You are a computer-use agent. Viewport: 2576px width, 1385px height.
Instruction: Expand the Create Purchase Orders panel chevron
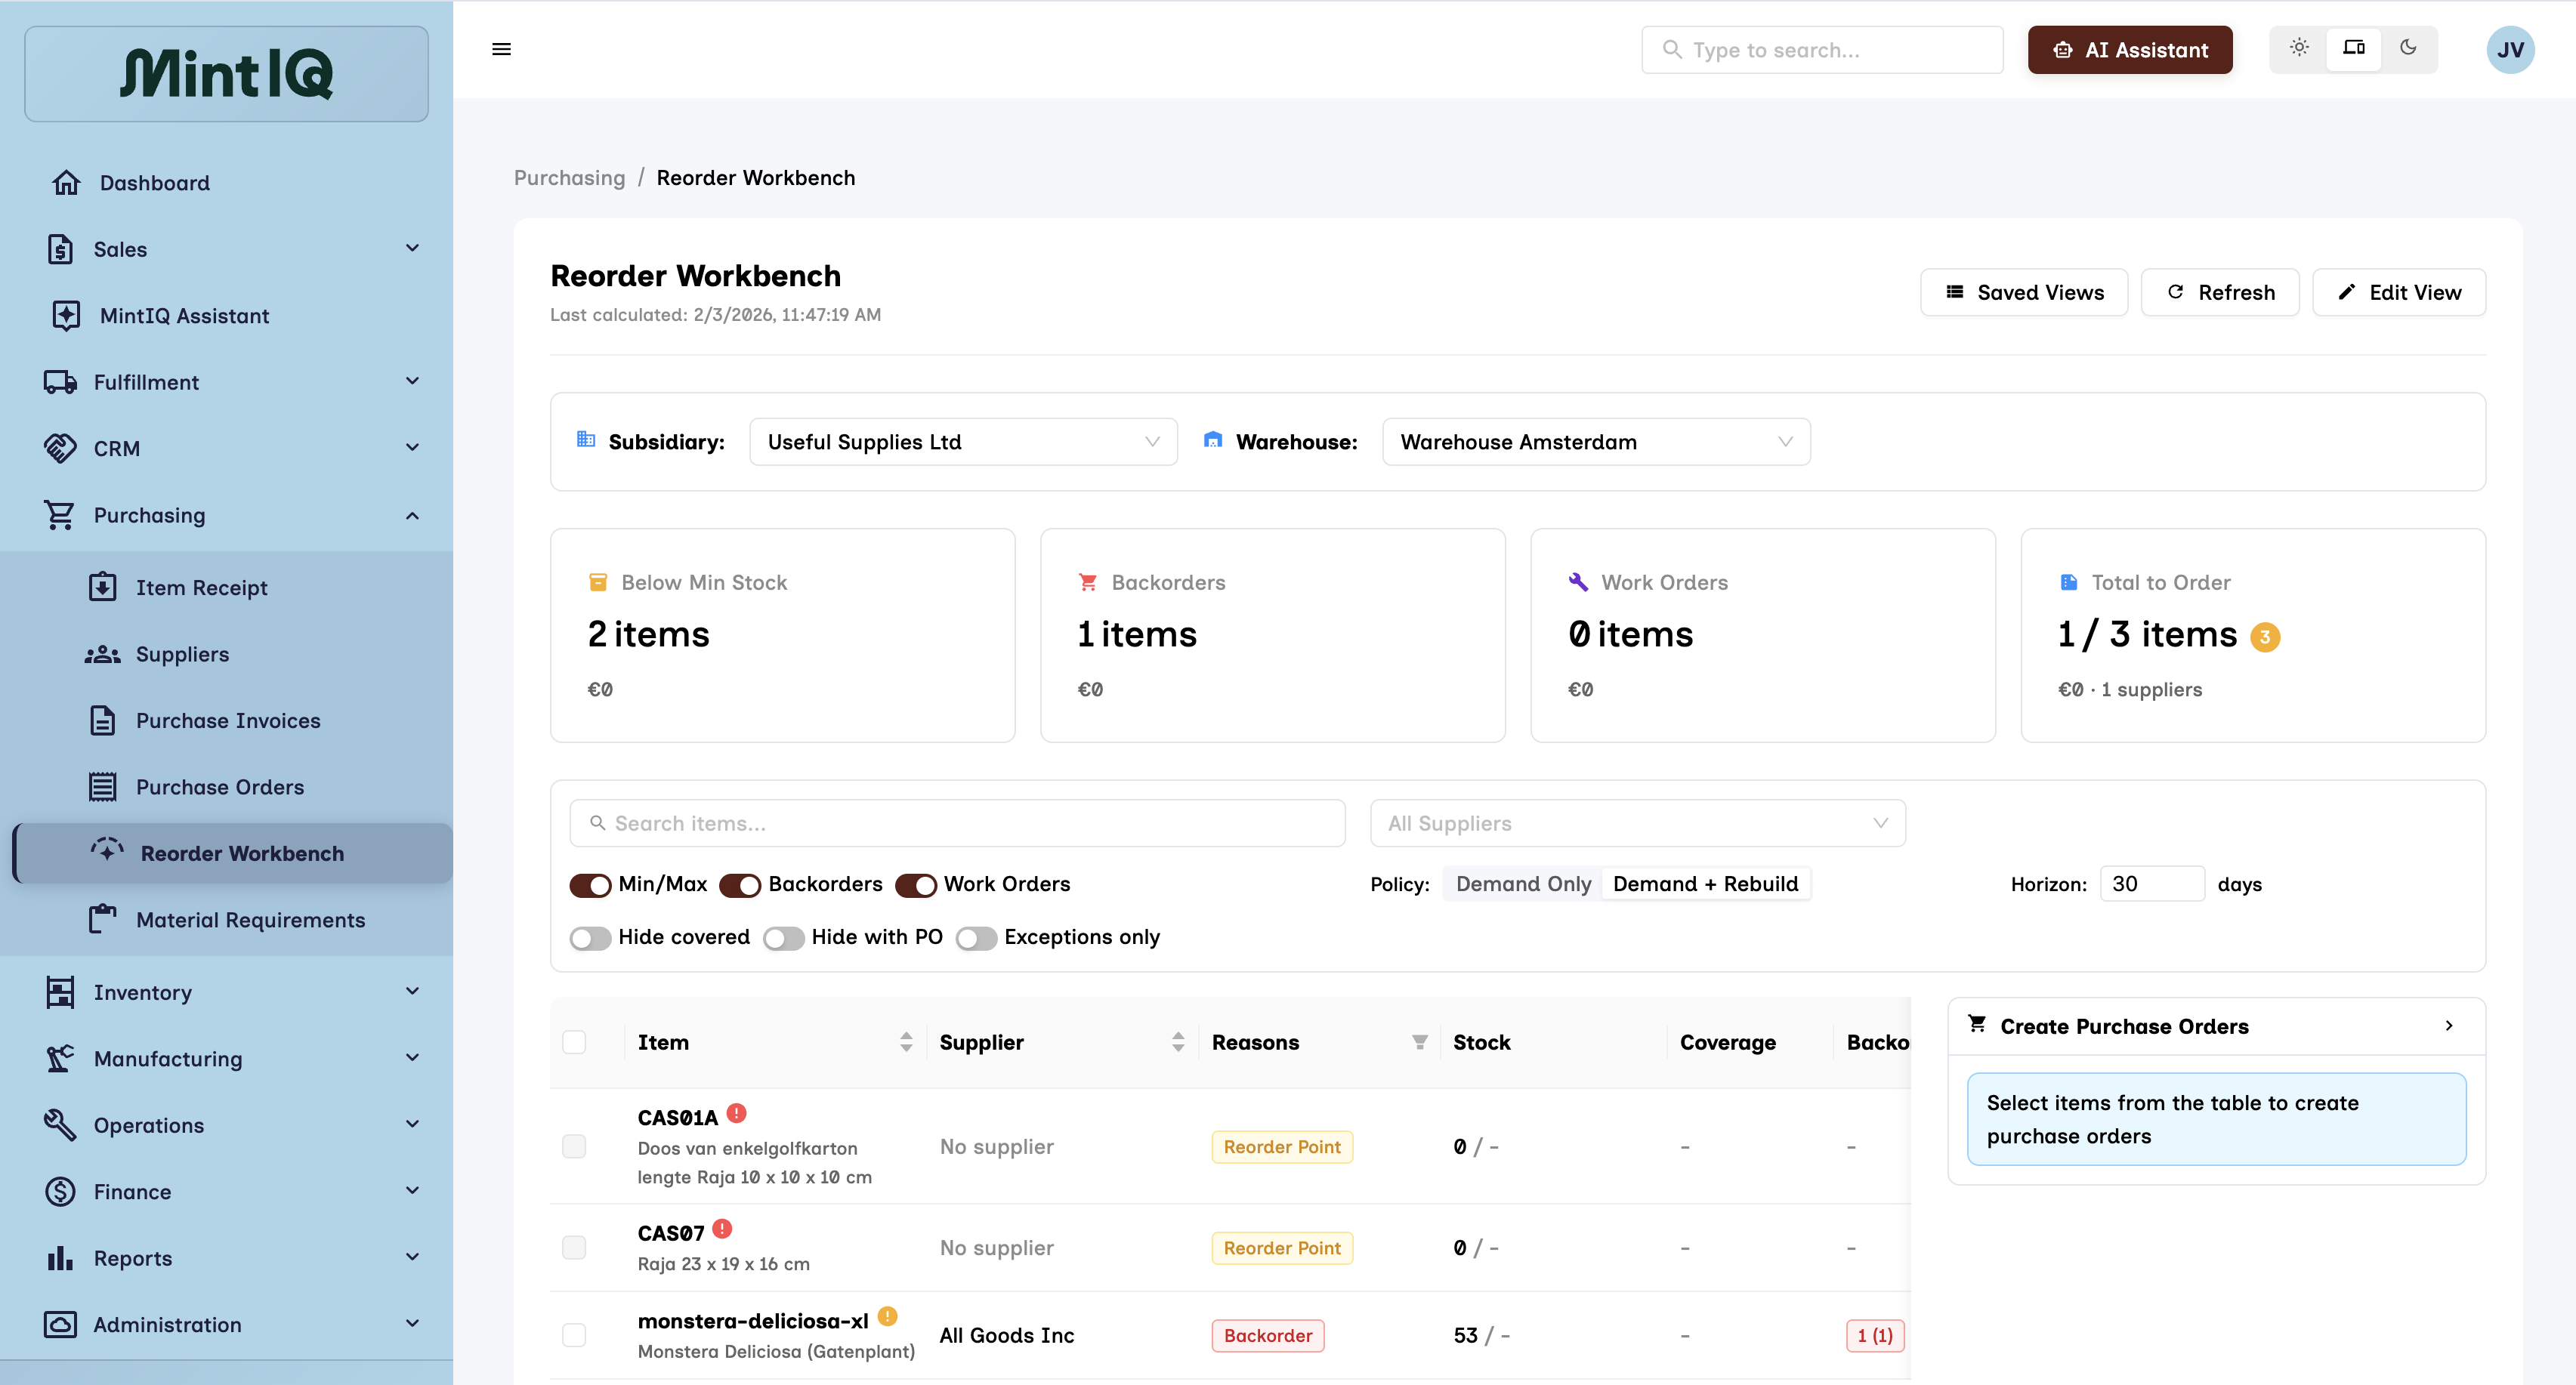(x=2448, y=1026)
